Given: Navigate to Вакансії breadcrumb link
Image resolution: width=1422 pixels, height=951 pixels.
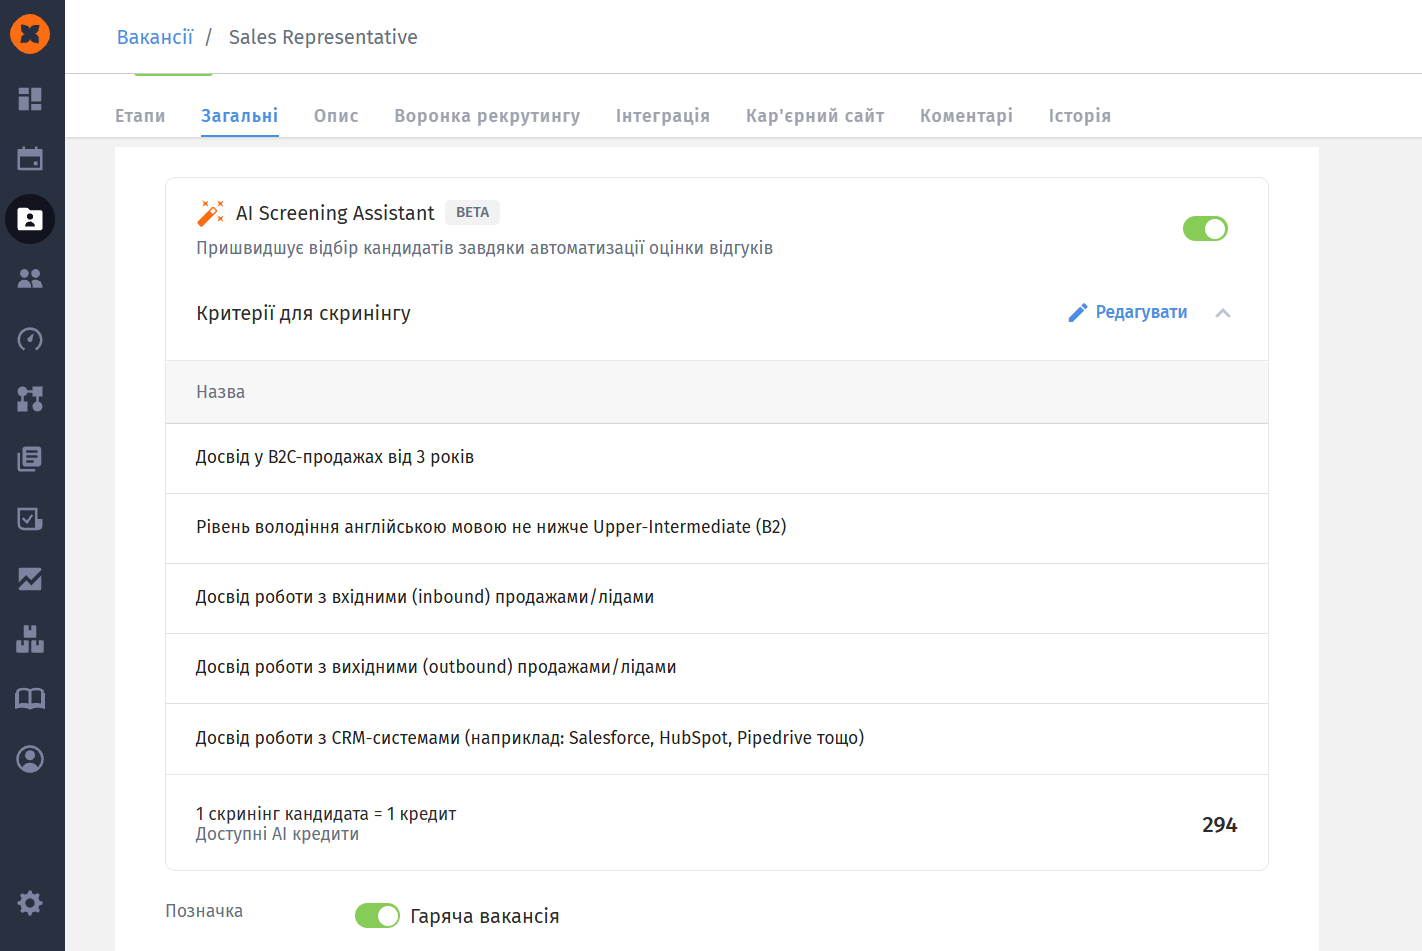Looking at the screenshot, I should coord(155,37).
